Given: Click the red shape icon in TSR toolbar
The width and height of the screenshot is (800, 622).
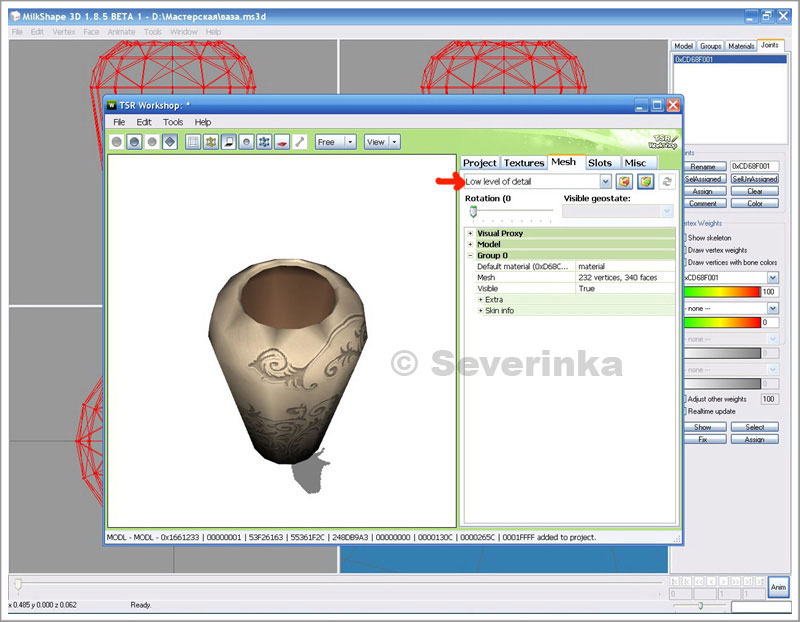Looking at the screenshot, I should (282, 142).
